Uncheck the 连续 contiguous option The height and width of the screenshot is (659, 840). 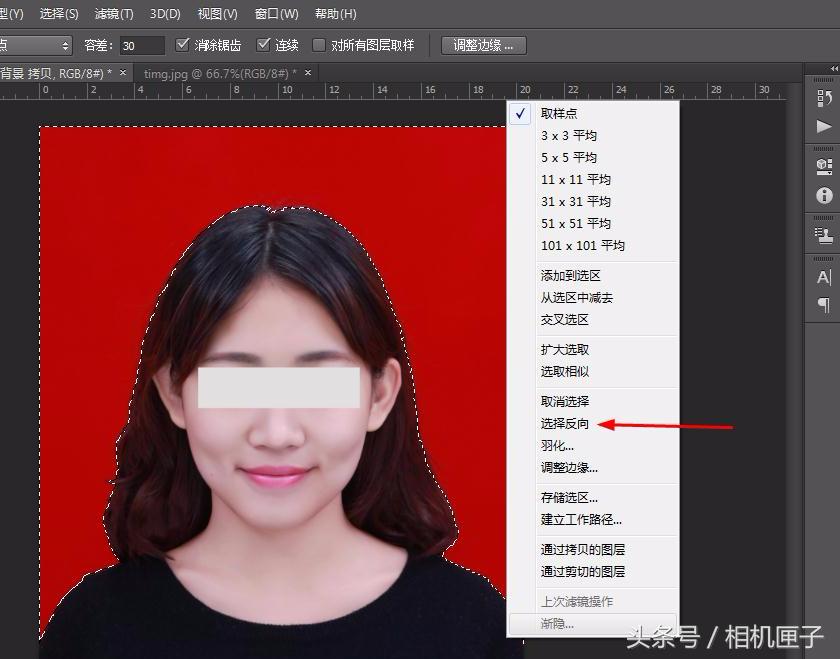click(262, 44)
